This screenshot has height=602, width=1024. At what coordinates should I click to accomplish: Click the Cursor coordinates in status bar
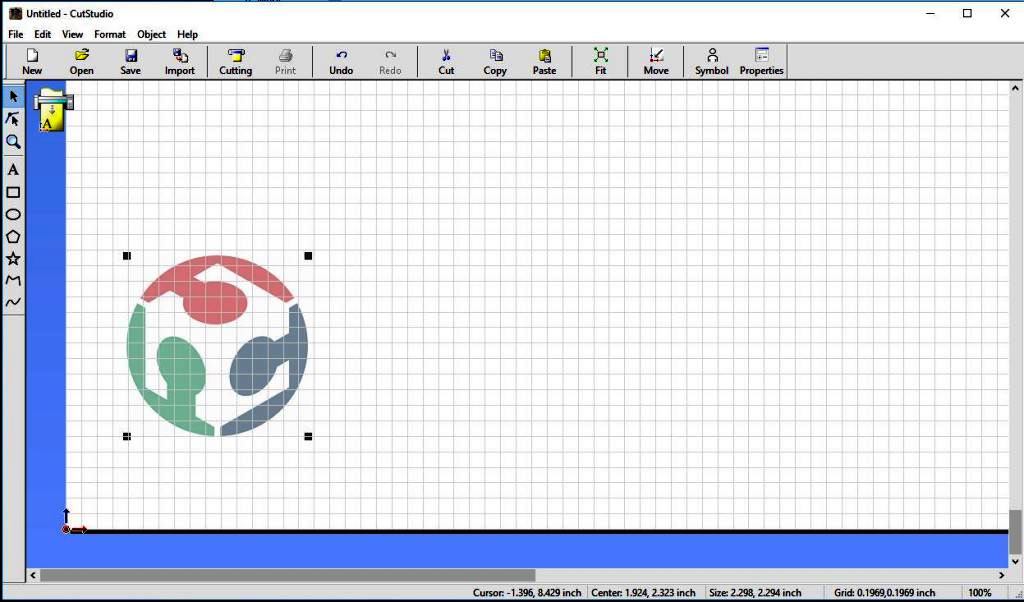coord(527,592)
